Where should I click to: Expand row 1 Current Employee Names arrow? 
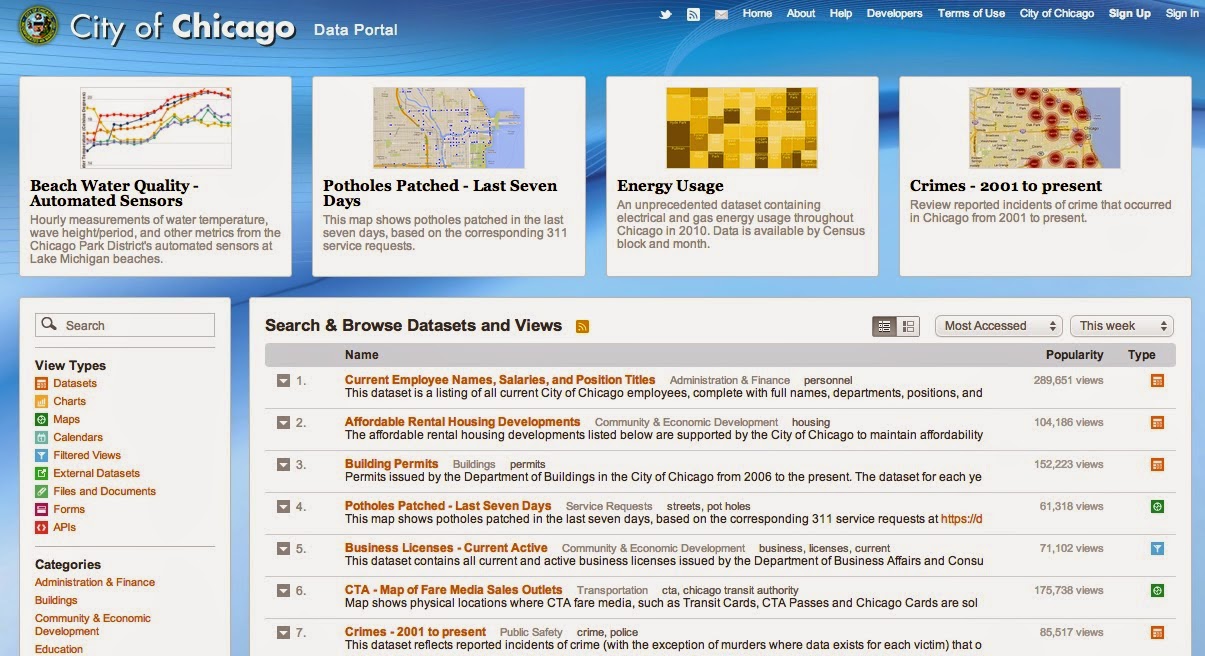(283, 381)
